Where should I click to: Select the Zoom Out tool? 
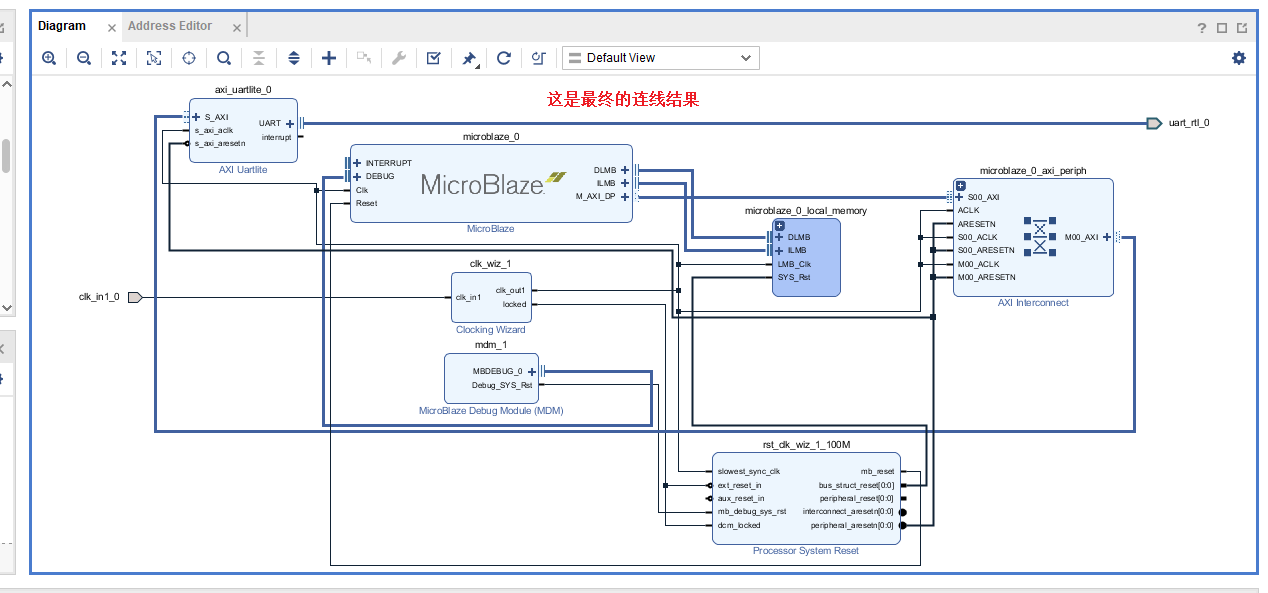pos(84,58)
